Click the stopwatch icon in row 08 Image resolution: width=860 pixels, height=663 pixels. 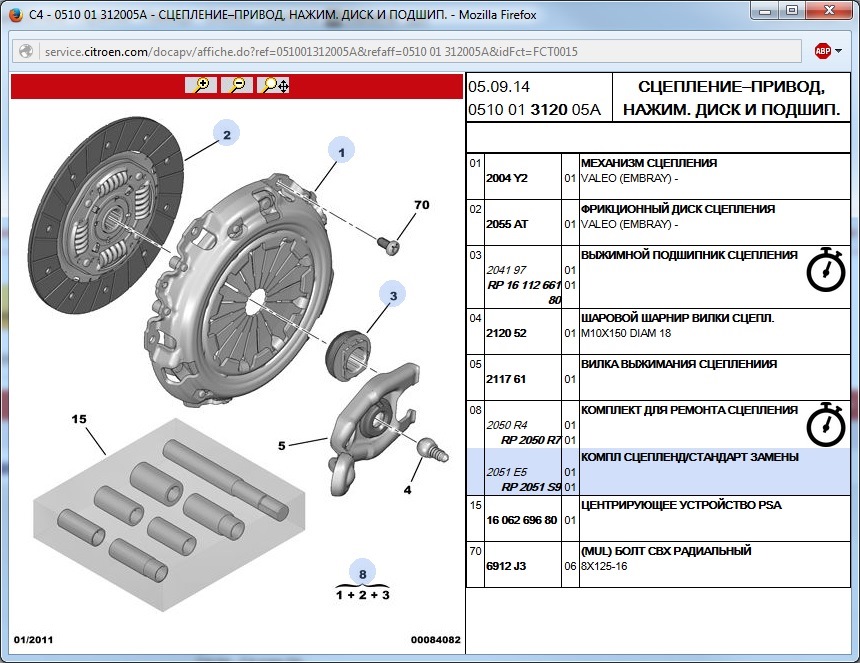pos(825,424)
